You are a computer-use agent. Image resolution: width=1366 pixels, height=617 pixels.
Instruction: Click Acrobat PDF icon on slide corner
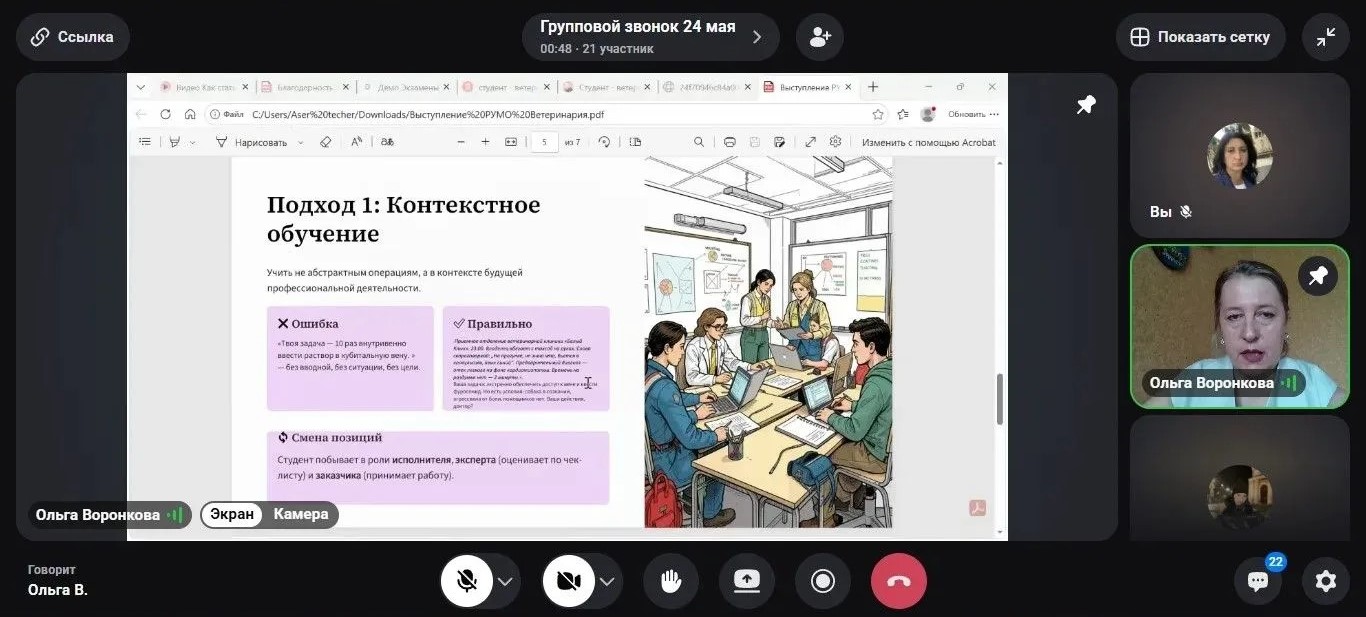[978, 508]
